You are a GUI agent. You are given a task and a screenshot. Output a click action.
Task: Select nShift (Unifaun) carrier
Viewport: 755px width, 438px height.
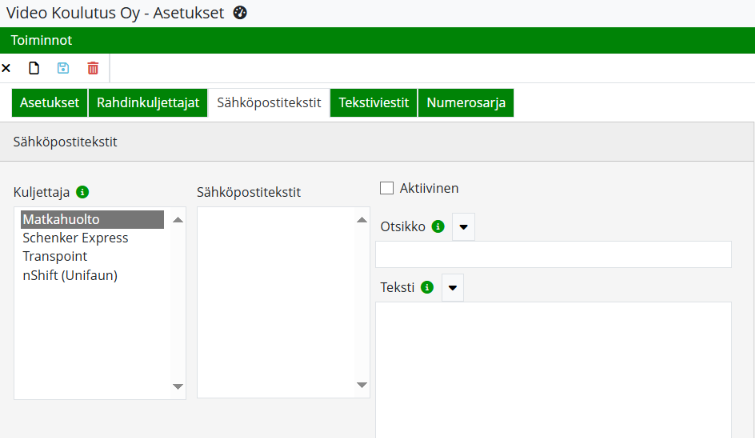(x=70, y=274)
